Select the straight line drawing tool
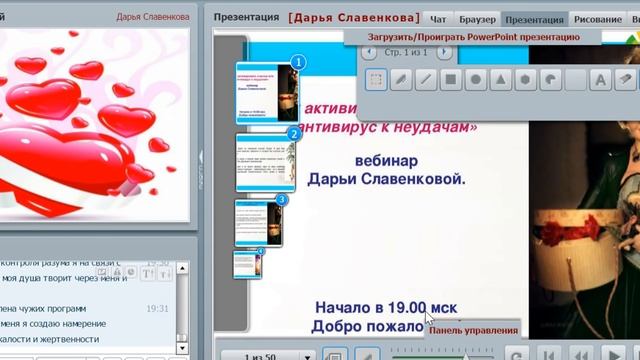This screenshot has height=360, width=640. click(x=426, y=80)
